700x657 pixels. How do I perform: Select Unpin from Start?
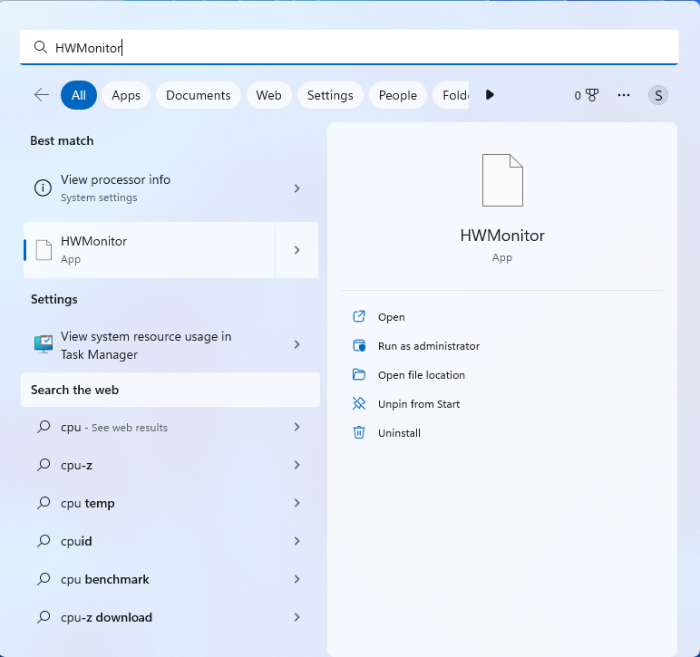click(x=419, y=404)
